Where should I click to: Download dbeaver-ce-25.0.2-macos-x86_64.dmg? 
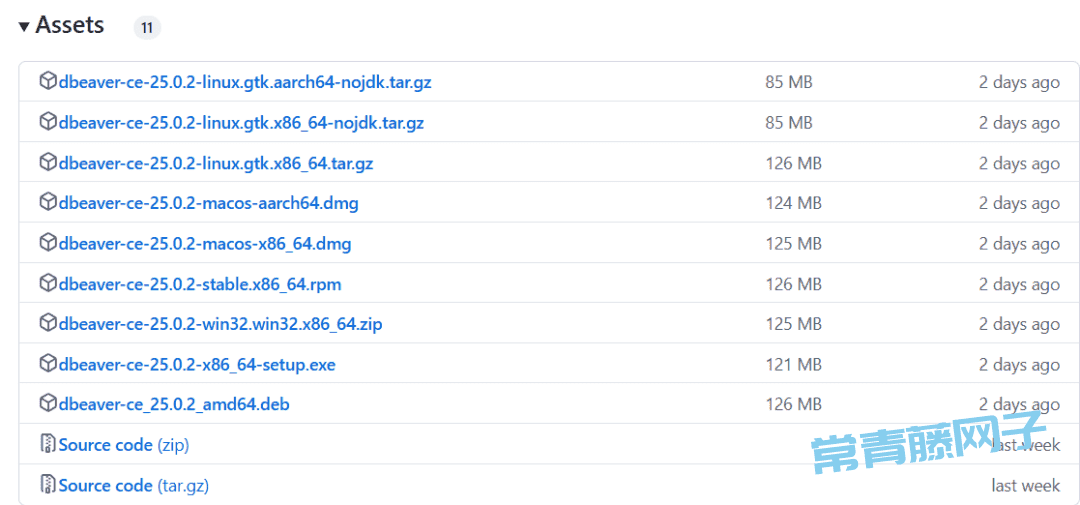[205, 244]
